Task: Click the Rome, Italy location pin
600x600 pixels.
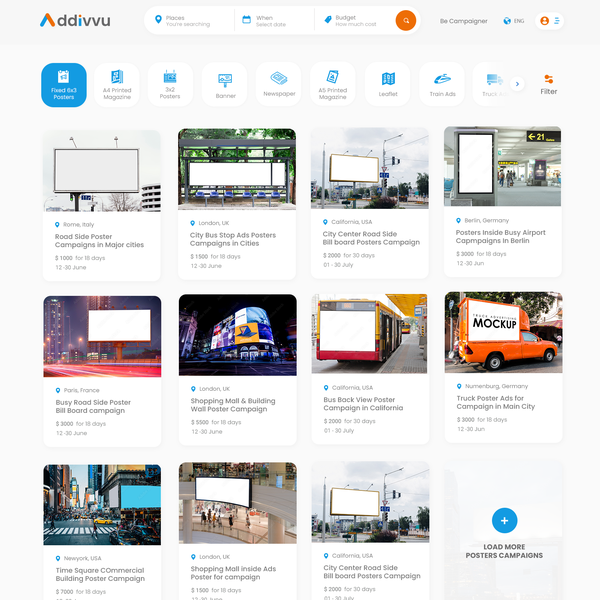Action: pos(57,225)
